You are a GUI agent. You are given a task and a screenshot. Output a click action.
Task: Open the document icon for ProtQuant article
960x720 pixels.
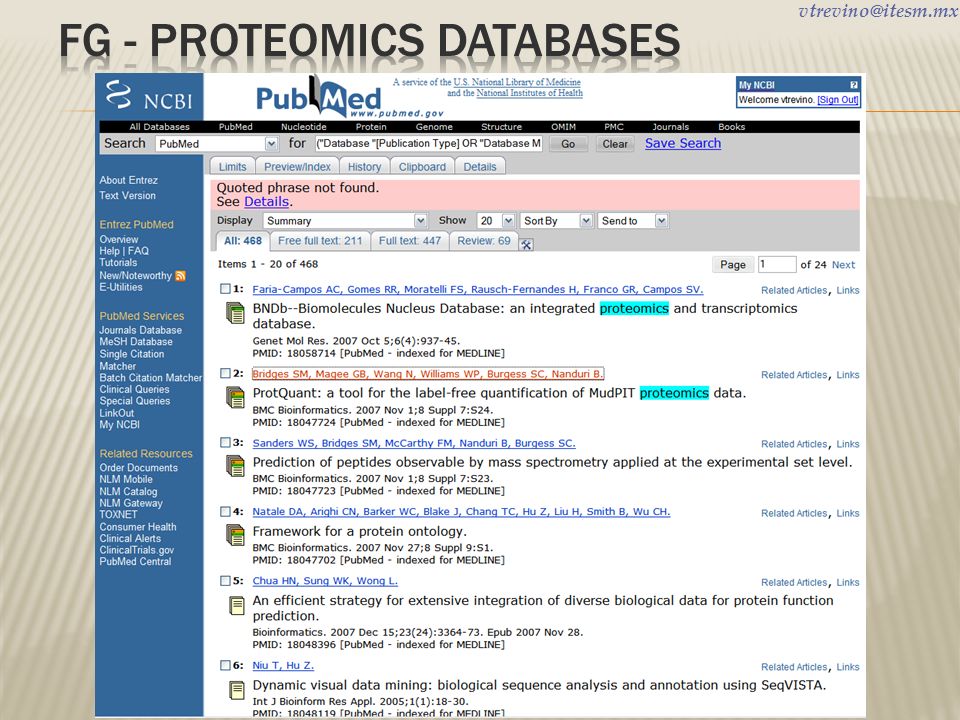tap(235, 397)
